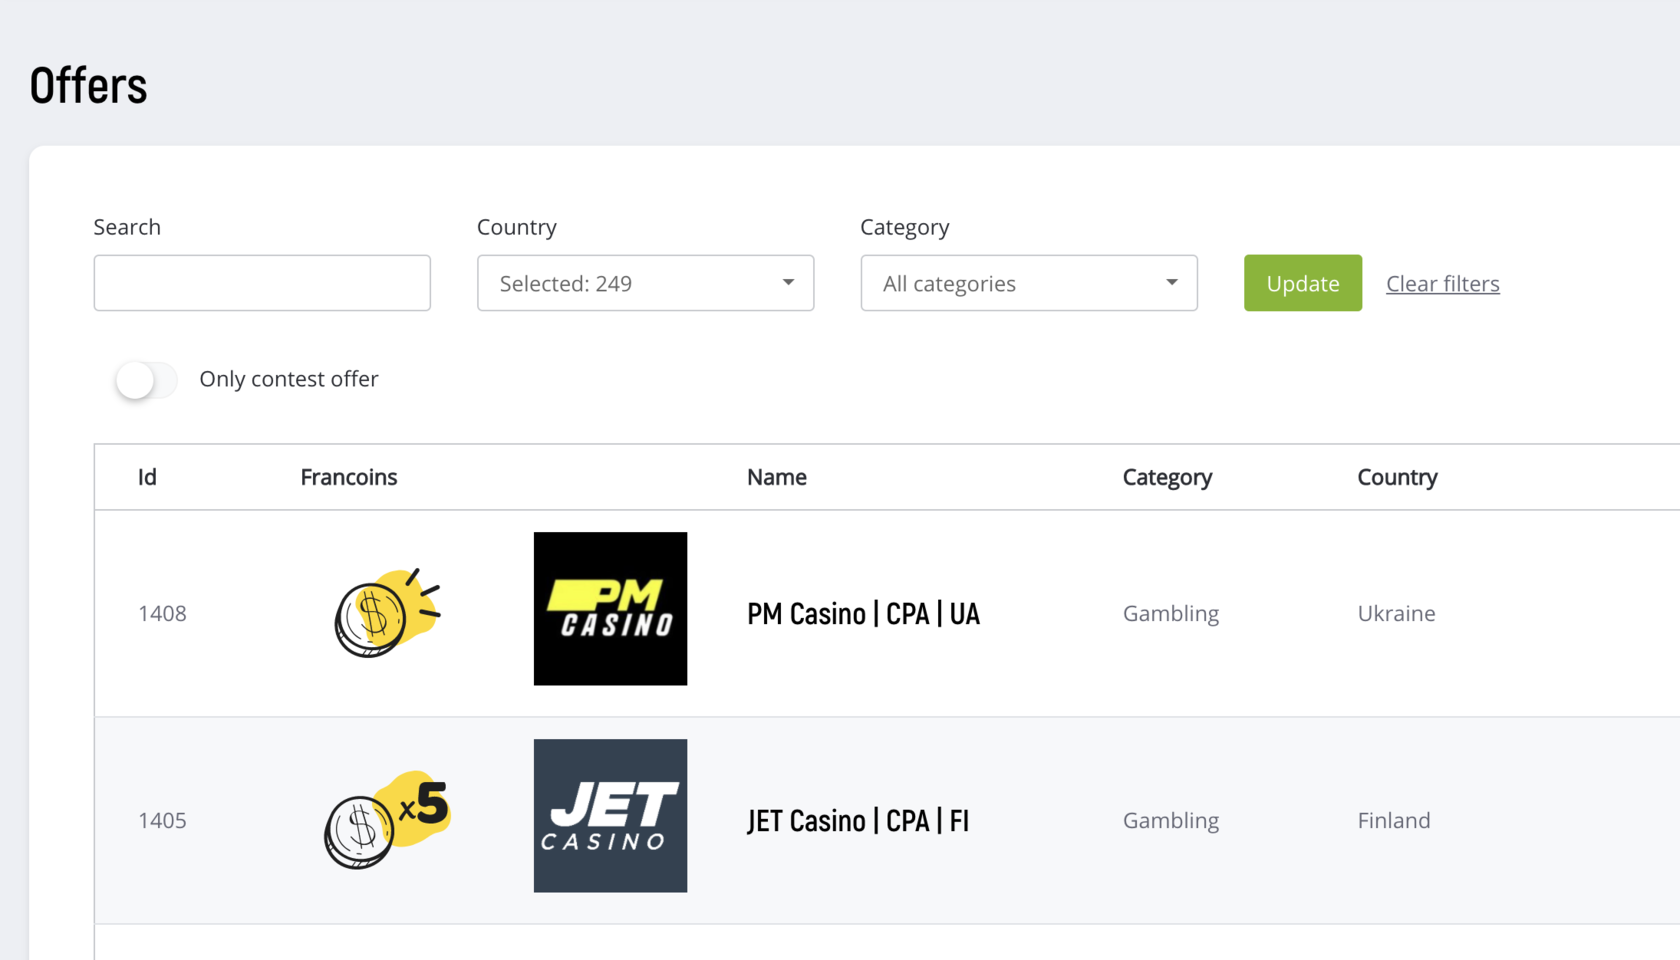Click the Ukraine country cell

click(x=1396, y=613)
